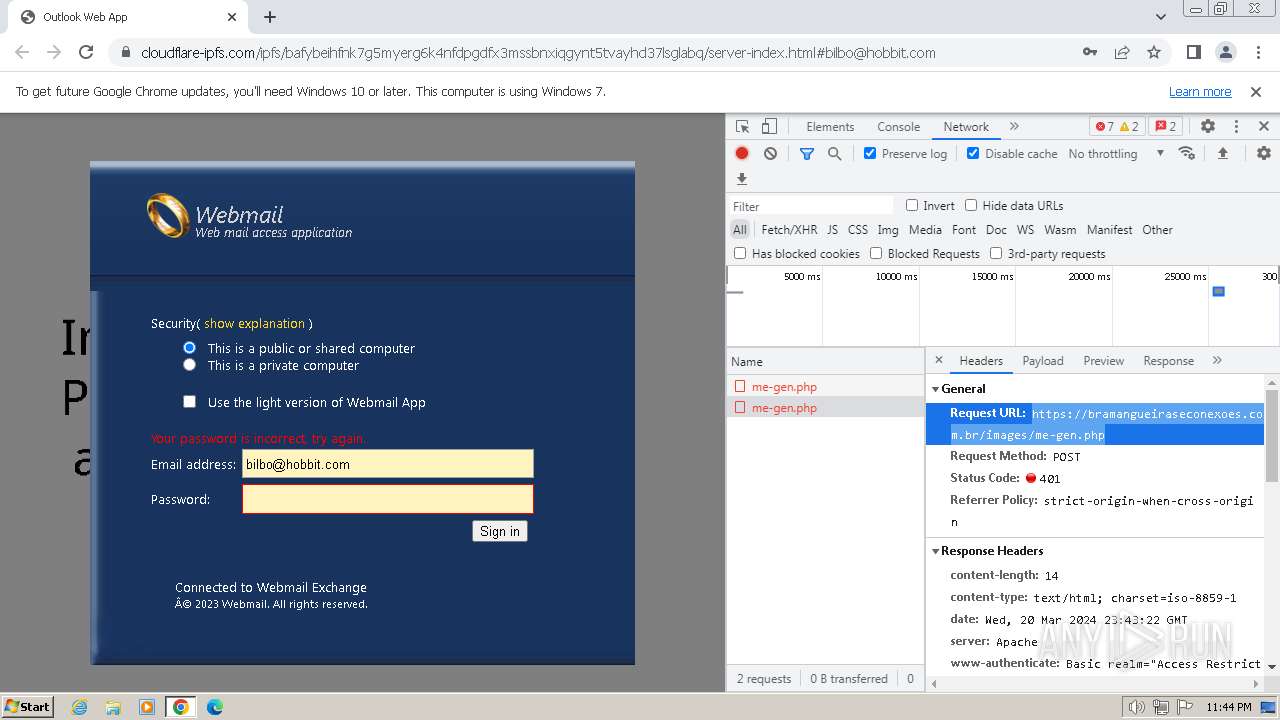
Task: Expand more DevTools panels chevron
Action: (1014, 127)
